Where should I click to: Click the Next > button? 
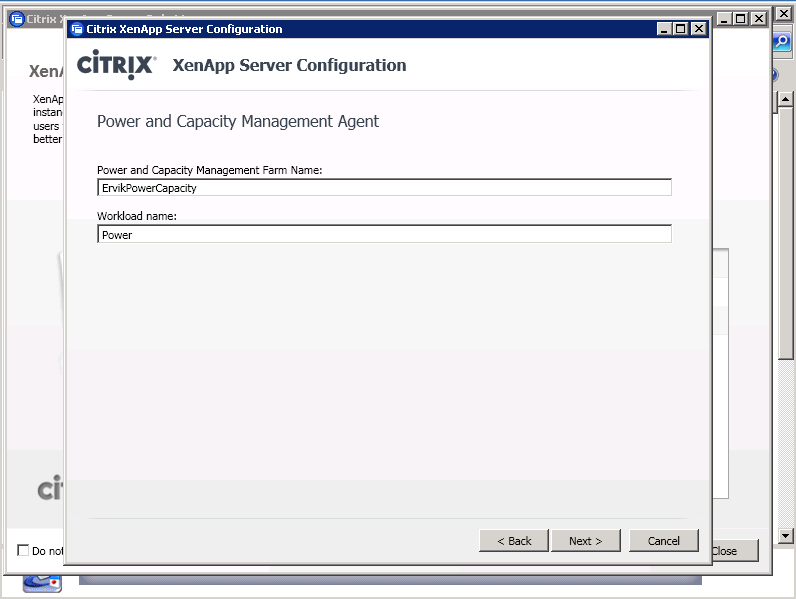pyautogui.click(x=585, y=541)
